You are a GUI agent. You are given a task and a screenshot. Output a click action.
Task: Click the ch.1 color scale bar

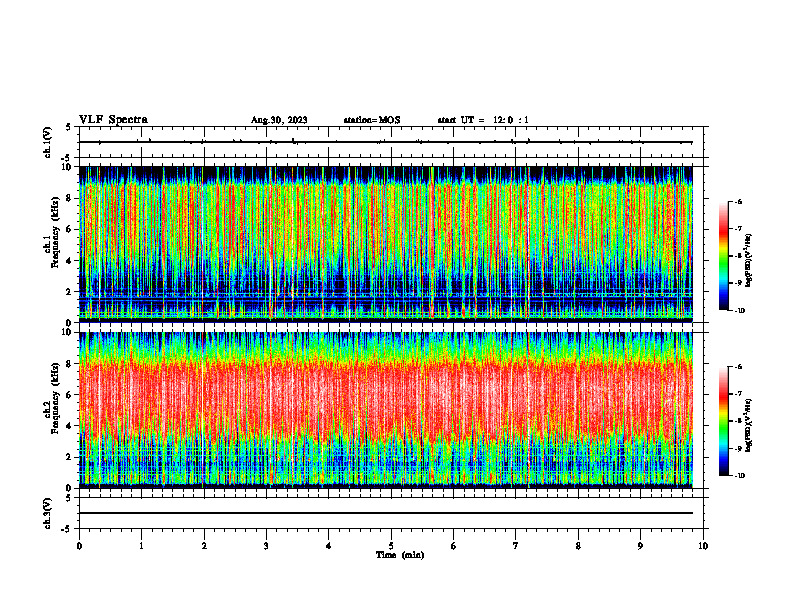(724, 256)
